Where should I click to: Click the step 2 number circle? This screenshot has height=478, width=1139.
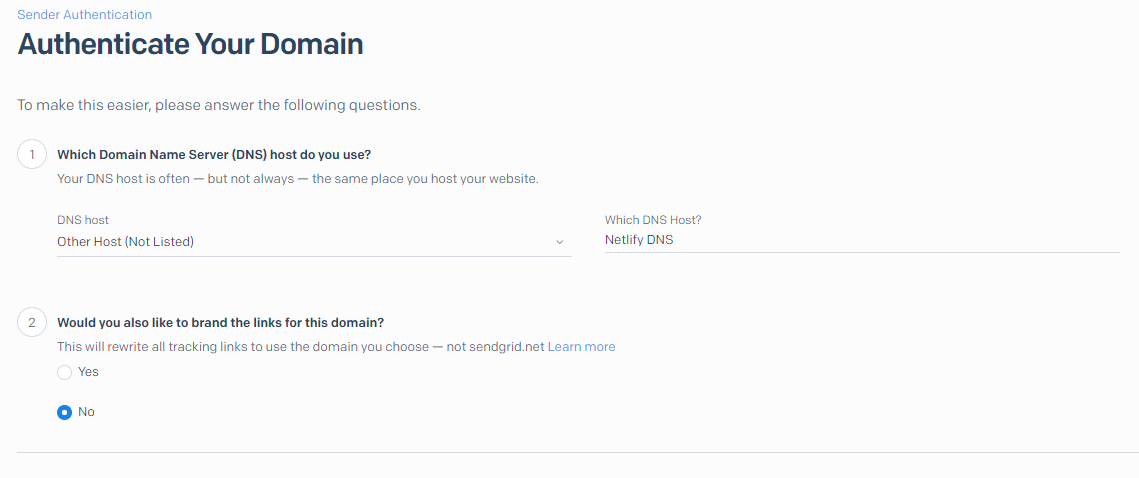(32, 322)
